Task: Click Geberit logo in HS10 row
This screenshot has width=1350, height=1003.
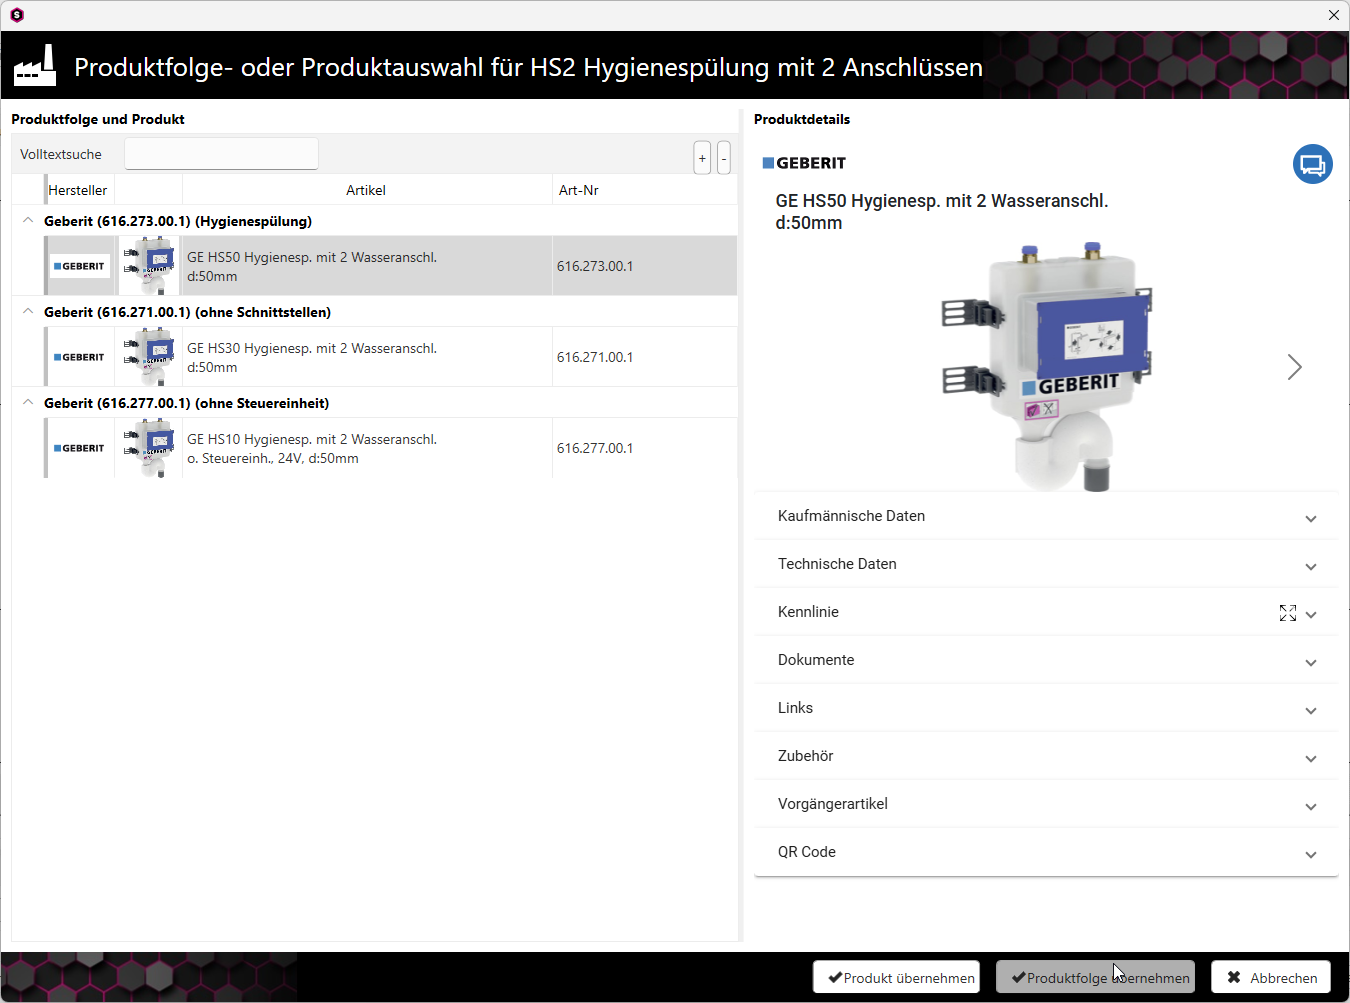Action: pyautogui.click(x=80, y=448)
